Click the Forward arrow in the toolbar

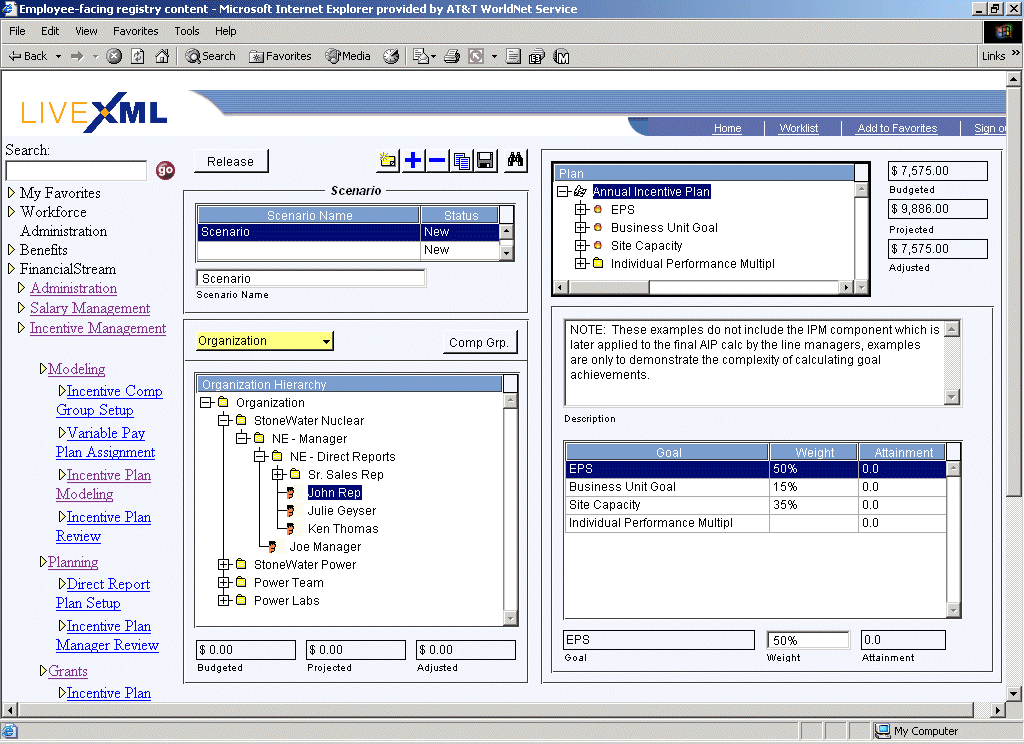point(77,56)
